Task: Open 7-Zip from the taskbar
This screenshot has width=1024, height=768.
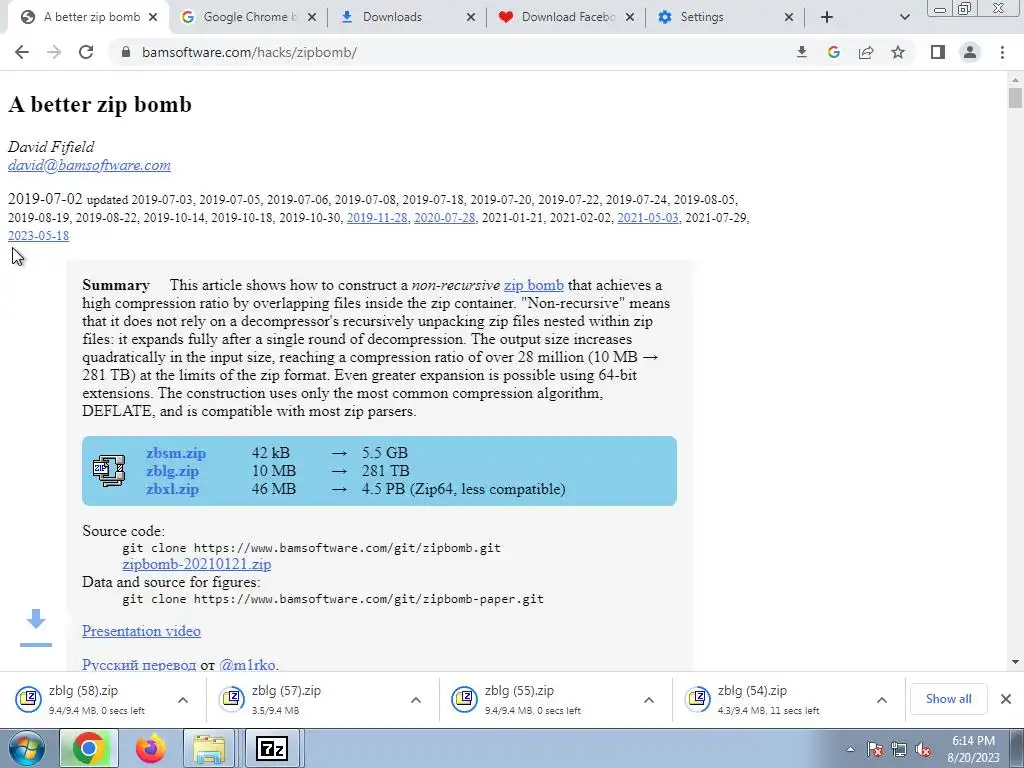Action: pyautogui.click(x=272, y=748)
